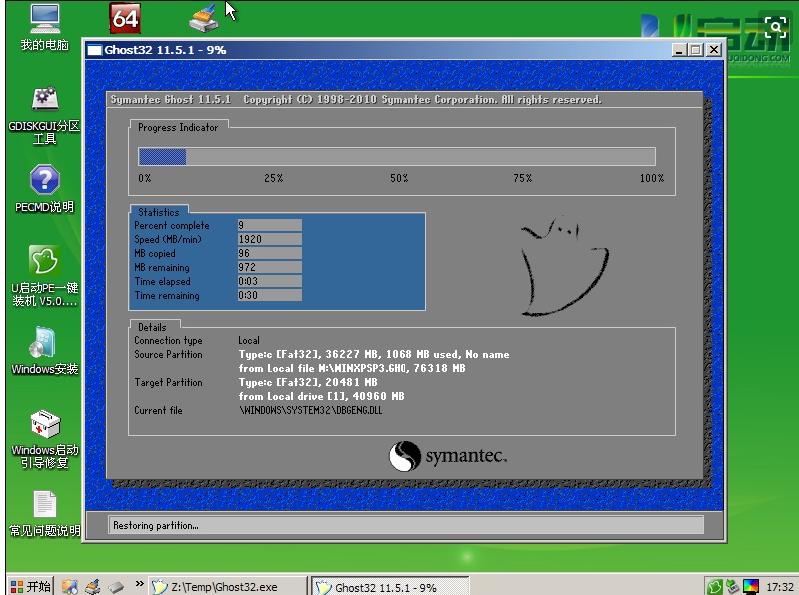Click the gray eraser-shaped quick launch icon
This screenshot has width=799, height=595.
pos(116,587)
